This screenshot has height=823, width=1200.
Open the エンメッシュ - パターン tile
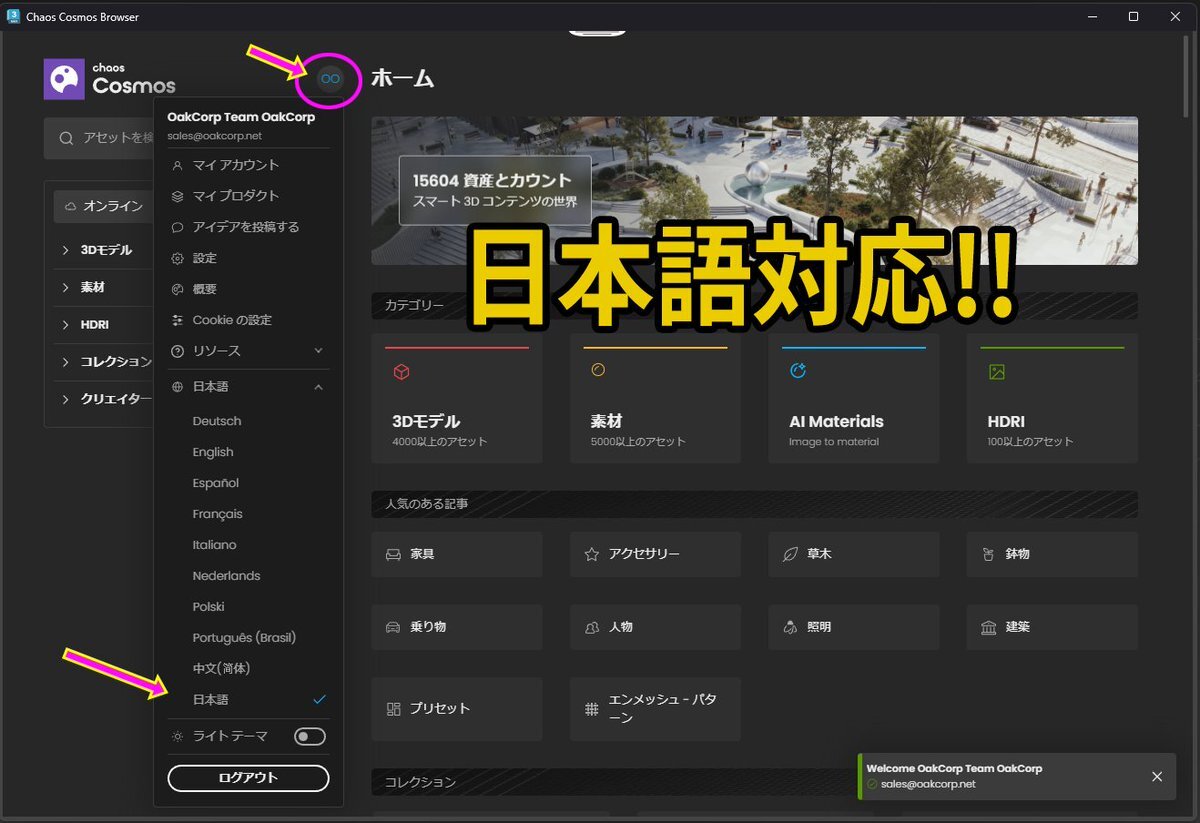[655, 709]
